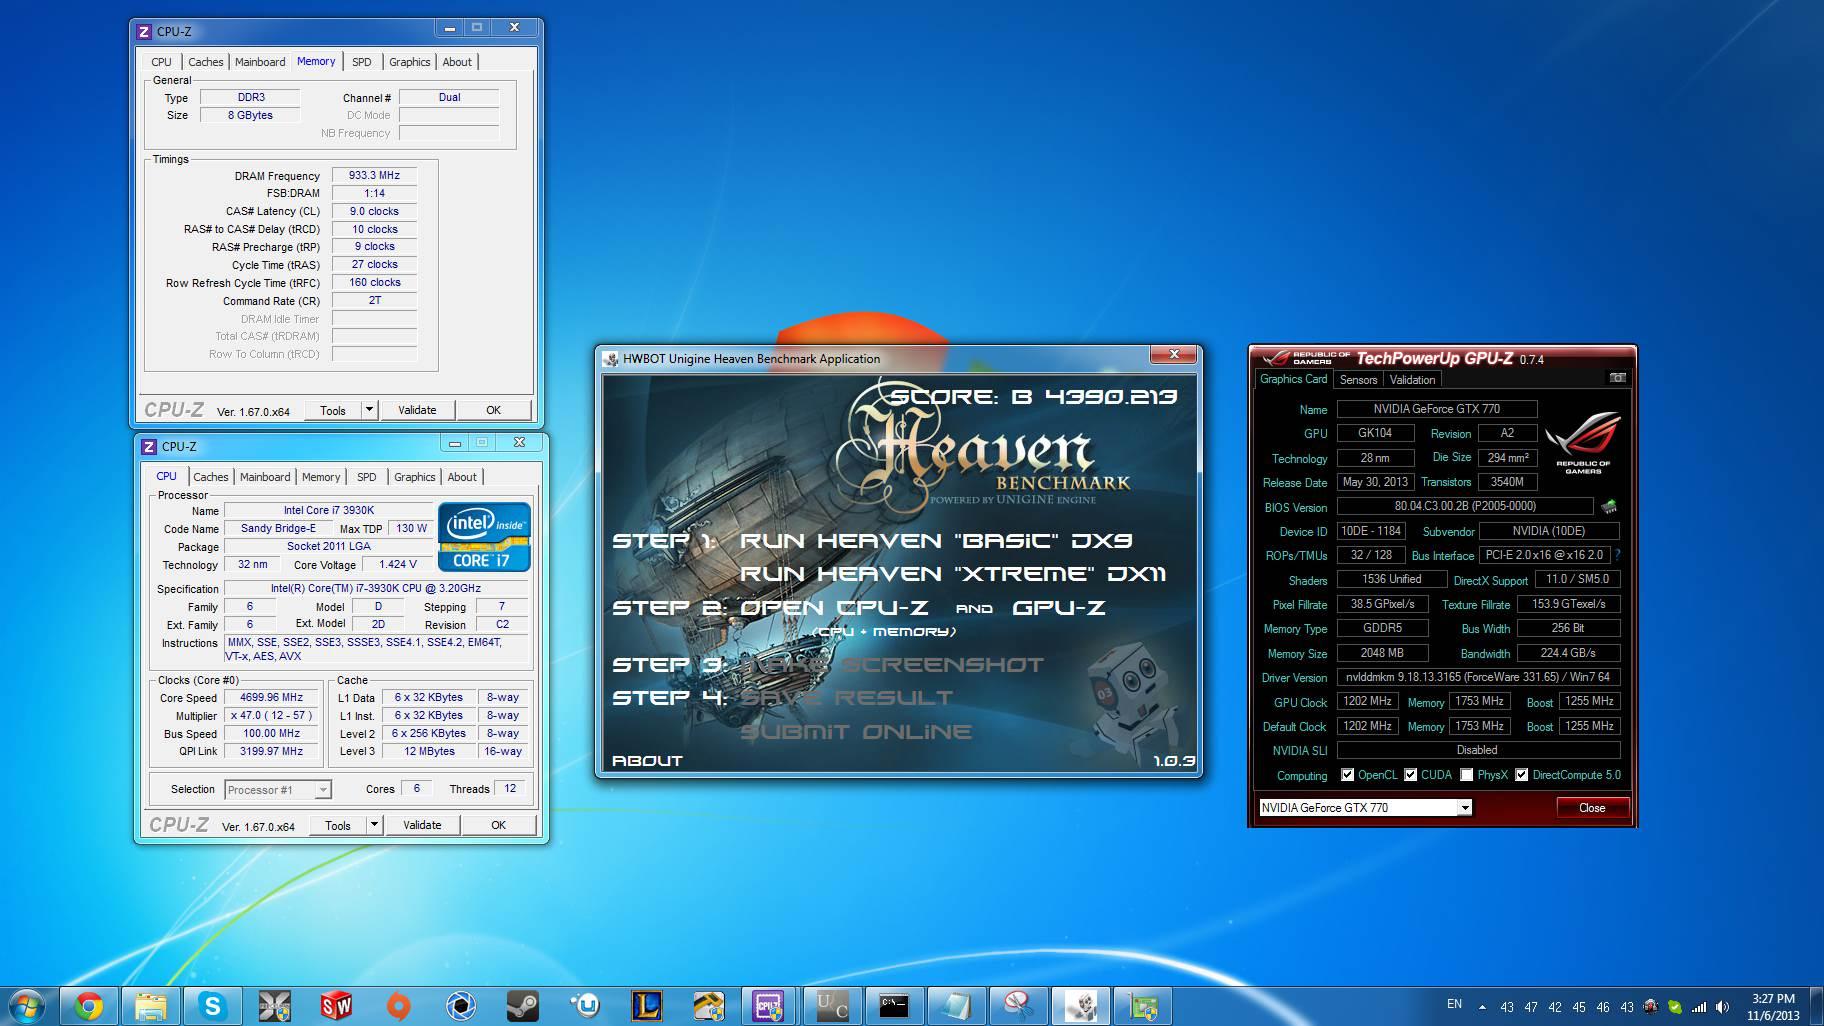Open Notepad icon on the taskbar
Viewport: 1824px width, 1026px height.
click(956, 1006)
